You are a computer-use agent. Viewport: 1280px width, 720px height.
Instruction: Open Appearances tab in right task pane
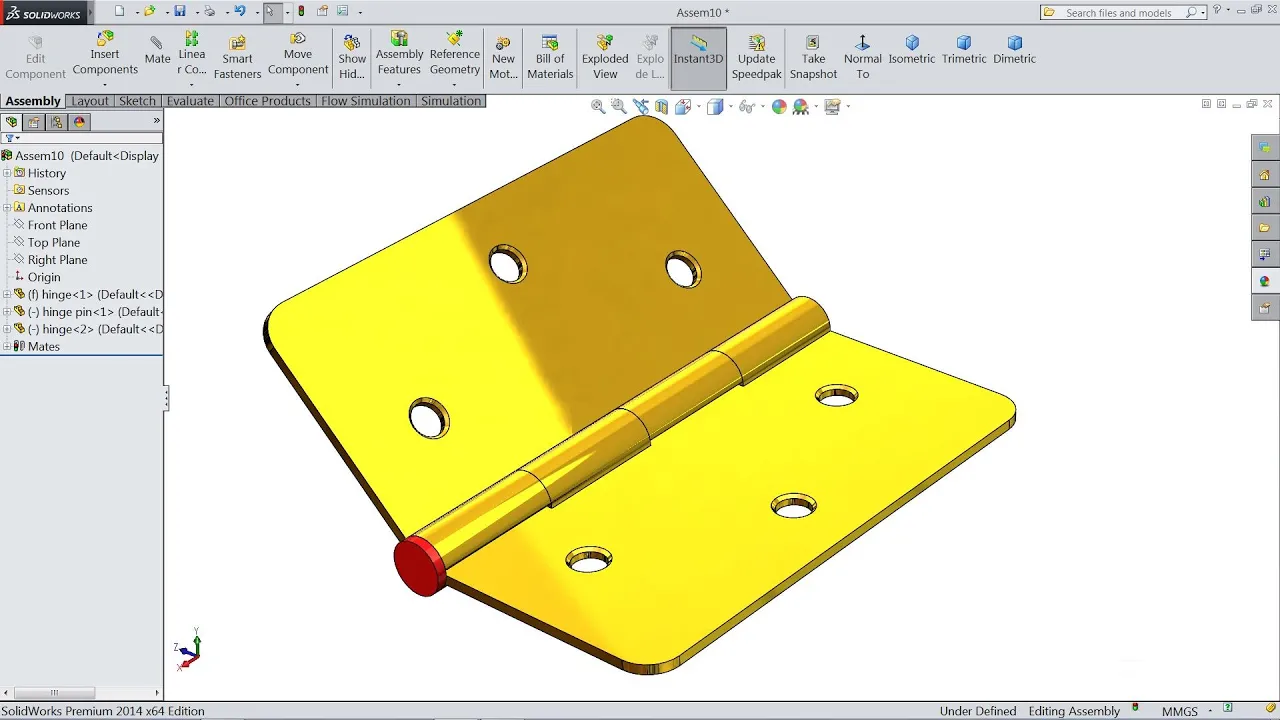coord(1265,282)
